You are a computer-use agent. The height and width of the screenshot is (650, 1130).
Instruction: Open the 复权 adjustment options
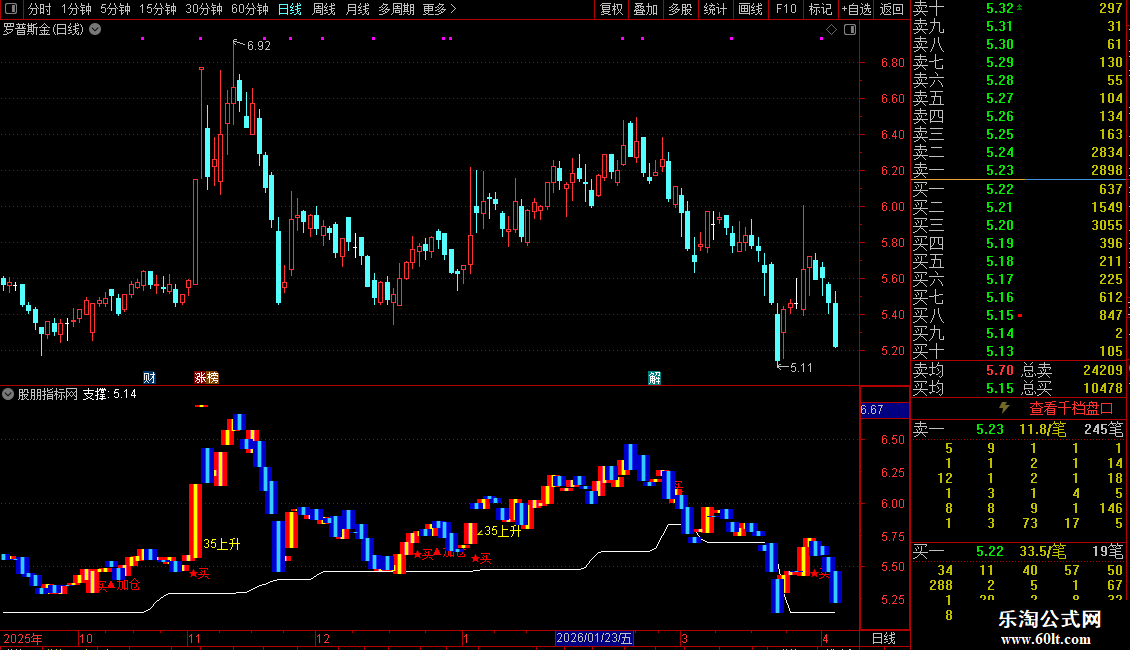[x=611, y=9]
